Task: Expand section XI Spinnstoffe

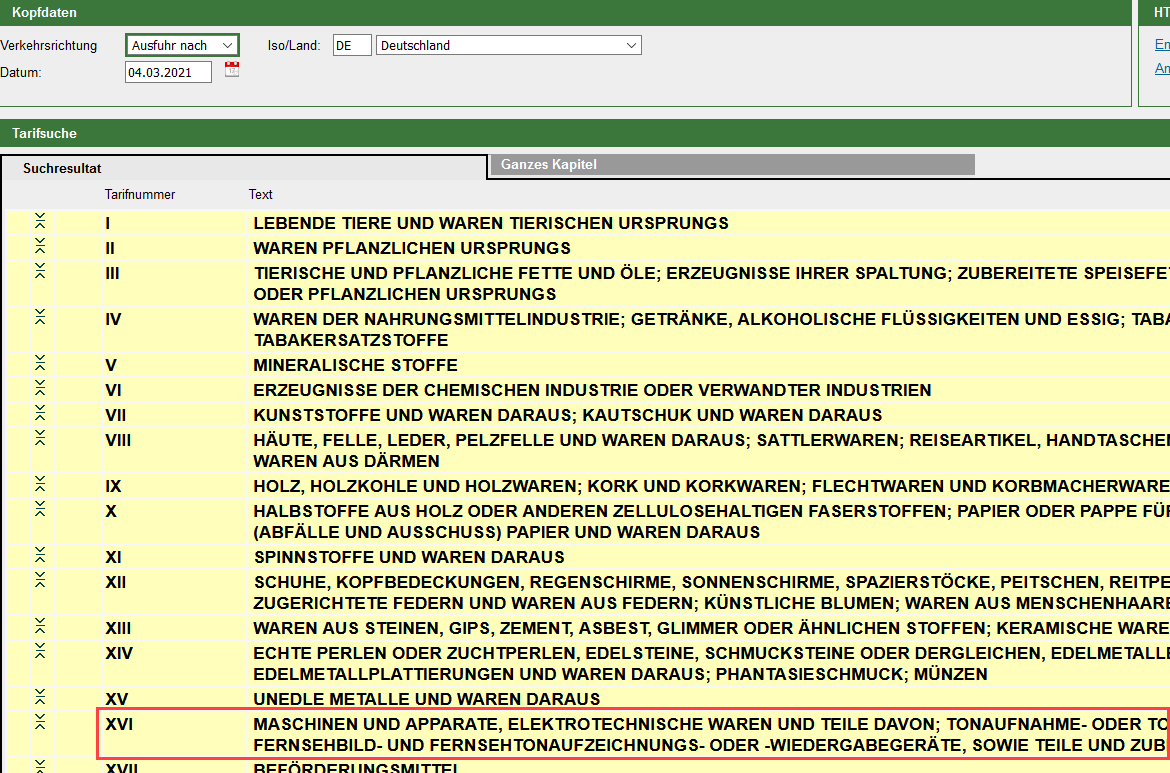Action: (40, 555)
